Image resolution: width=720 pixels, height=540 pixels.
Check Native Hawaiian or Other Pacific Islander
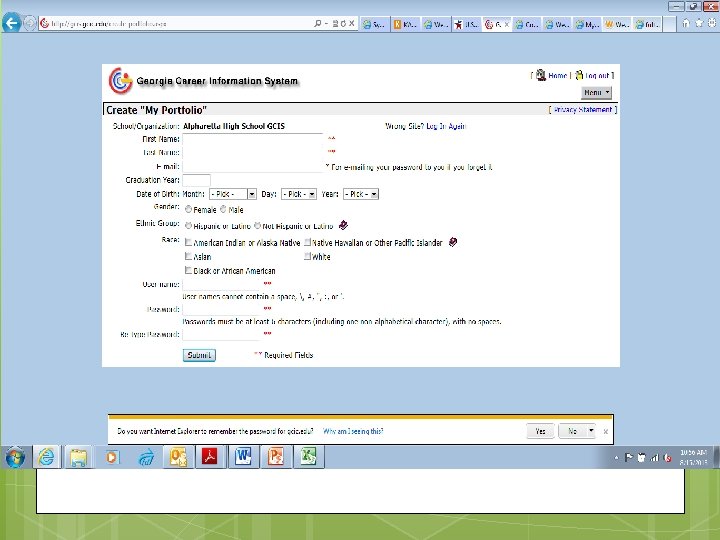click(308, 242)
